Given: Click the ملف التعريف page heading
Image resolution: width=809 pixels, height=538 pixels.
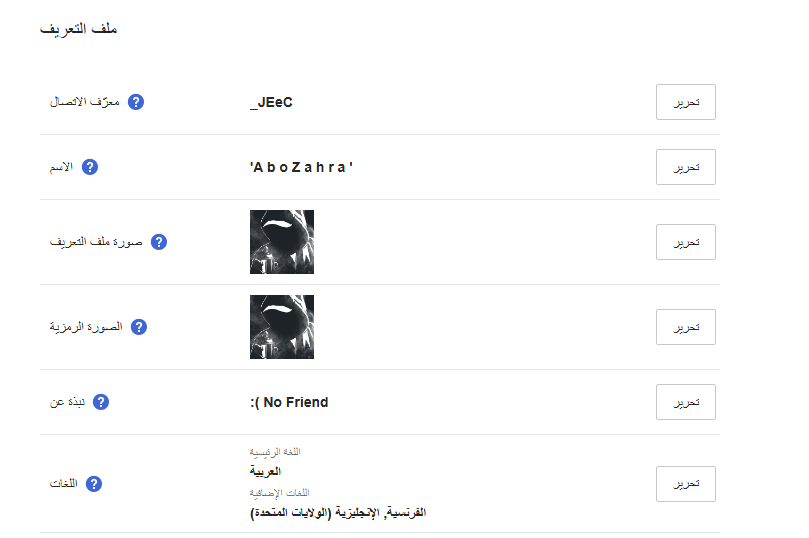Looking at the screenshot, I should point(79,29).
